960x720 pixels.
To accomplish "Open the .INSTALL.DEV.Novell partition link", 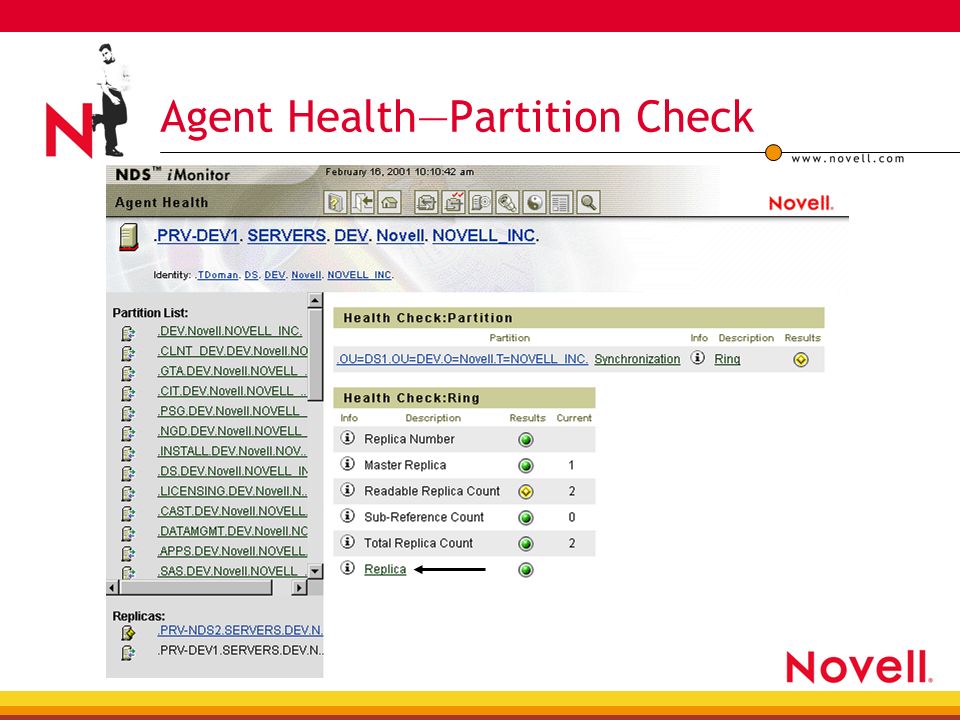I will click(232, 451).
